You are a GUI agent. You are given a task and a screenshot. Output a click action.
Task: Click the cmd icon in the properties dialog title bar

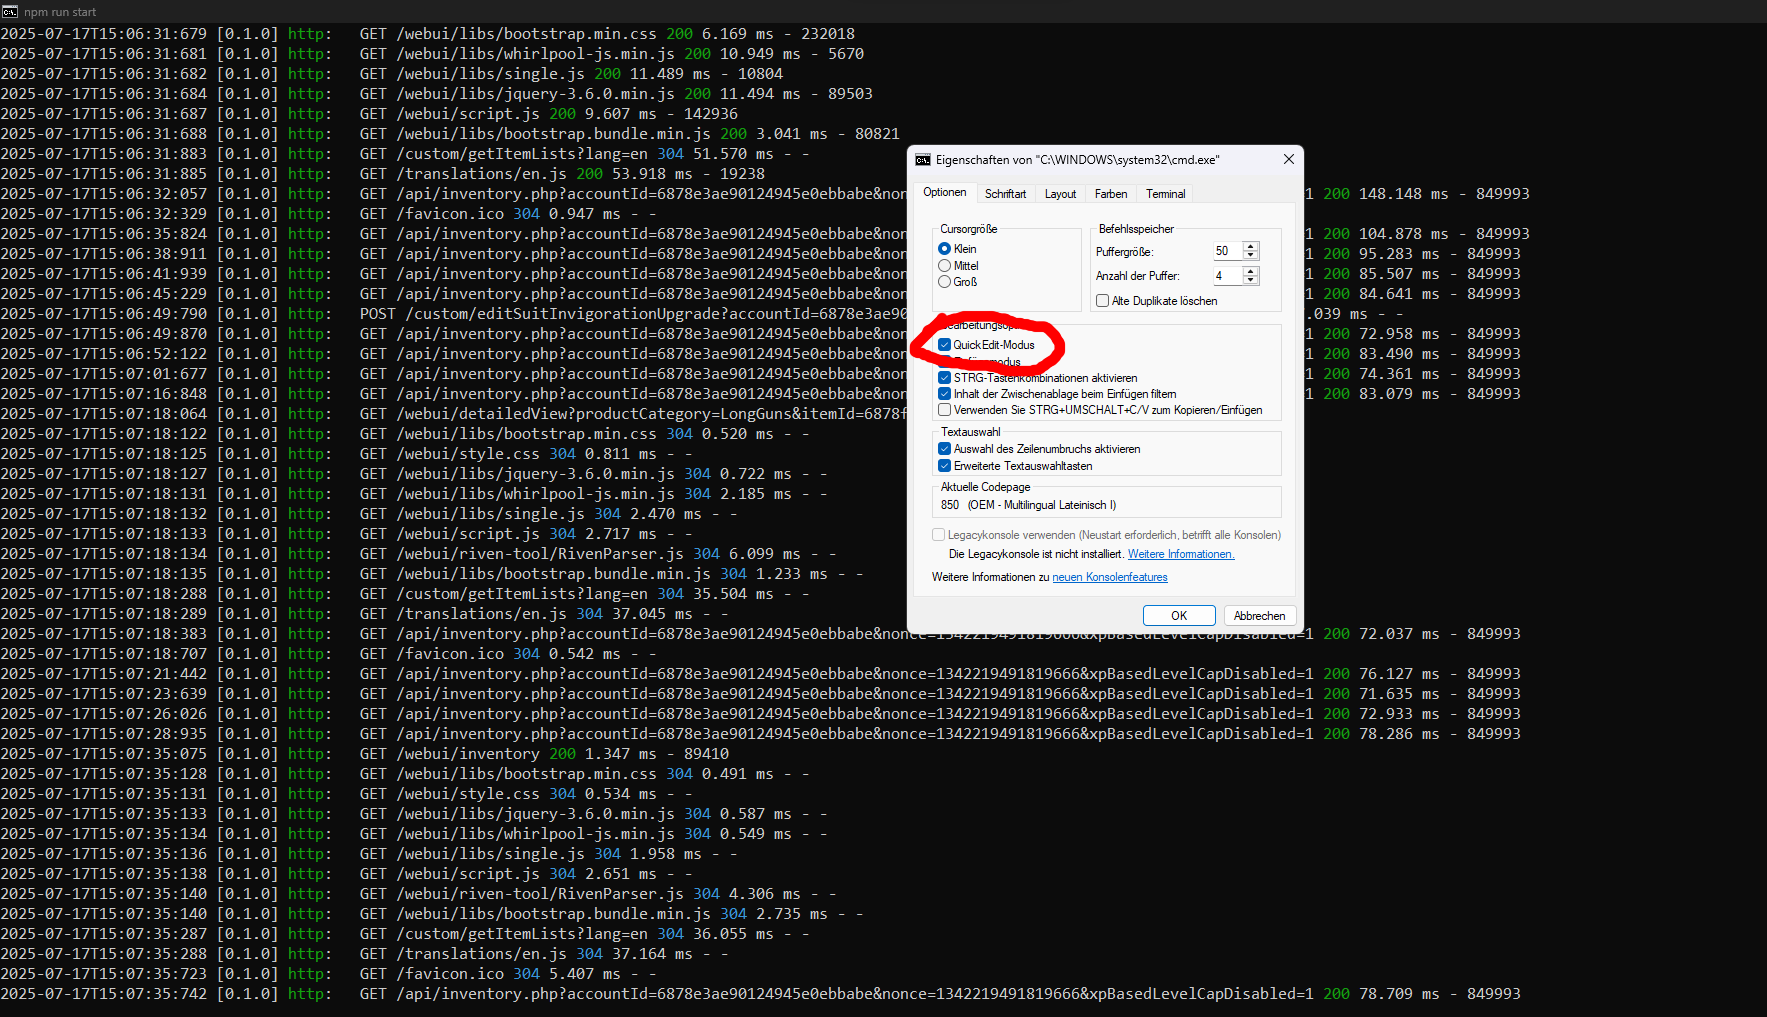(x=922, y=160)
